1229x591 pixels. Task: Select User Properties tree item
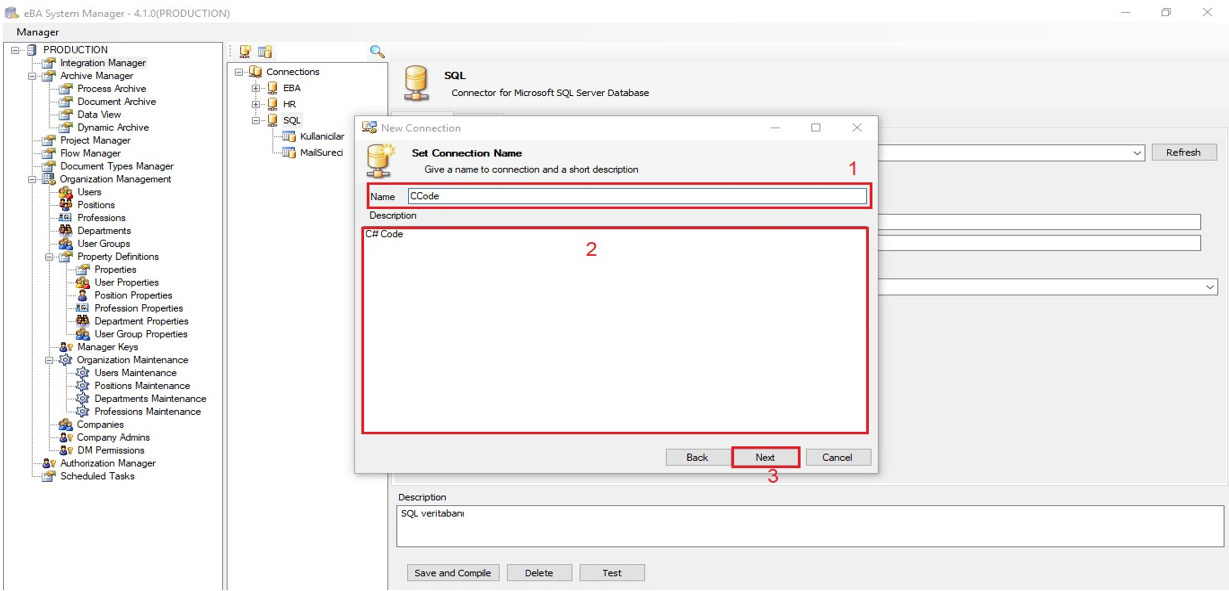pos(126,283)
